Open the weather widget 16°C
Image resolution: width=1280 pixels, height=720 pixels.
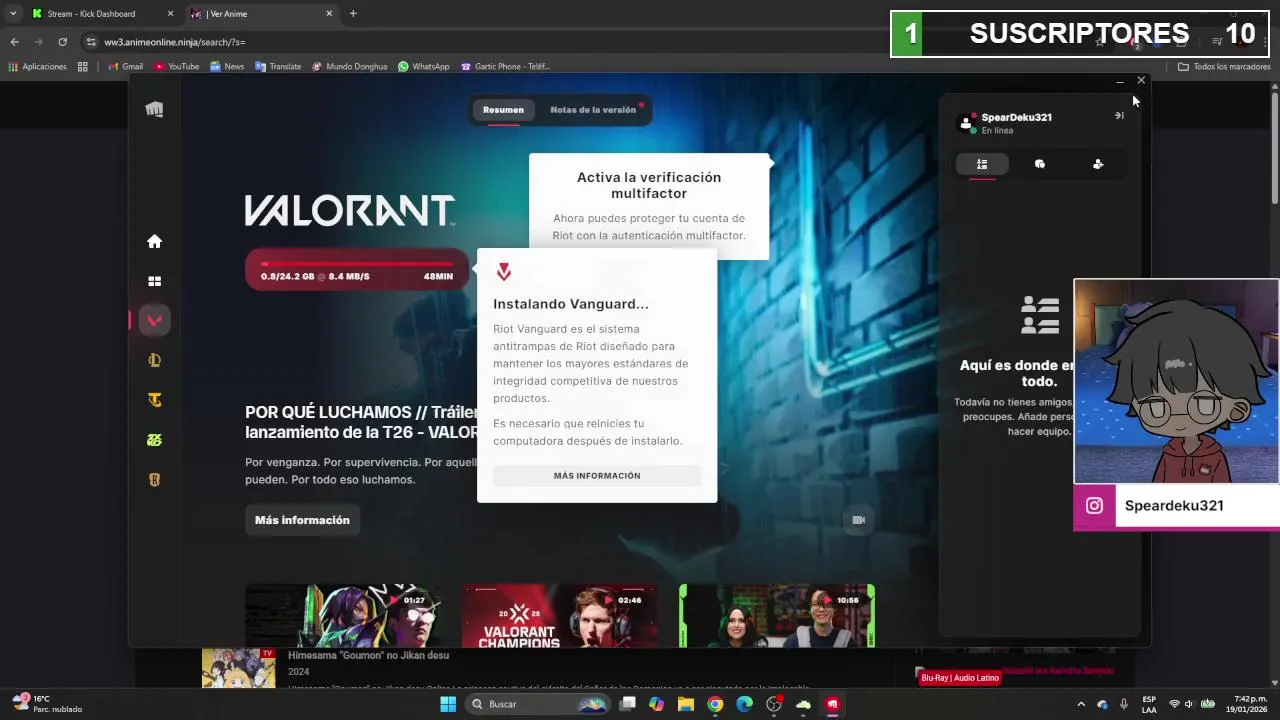[x=47, y=704]
